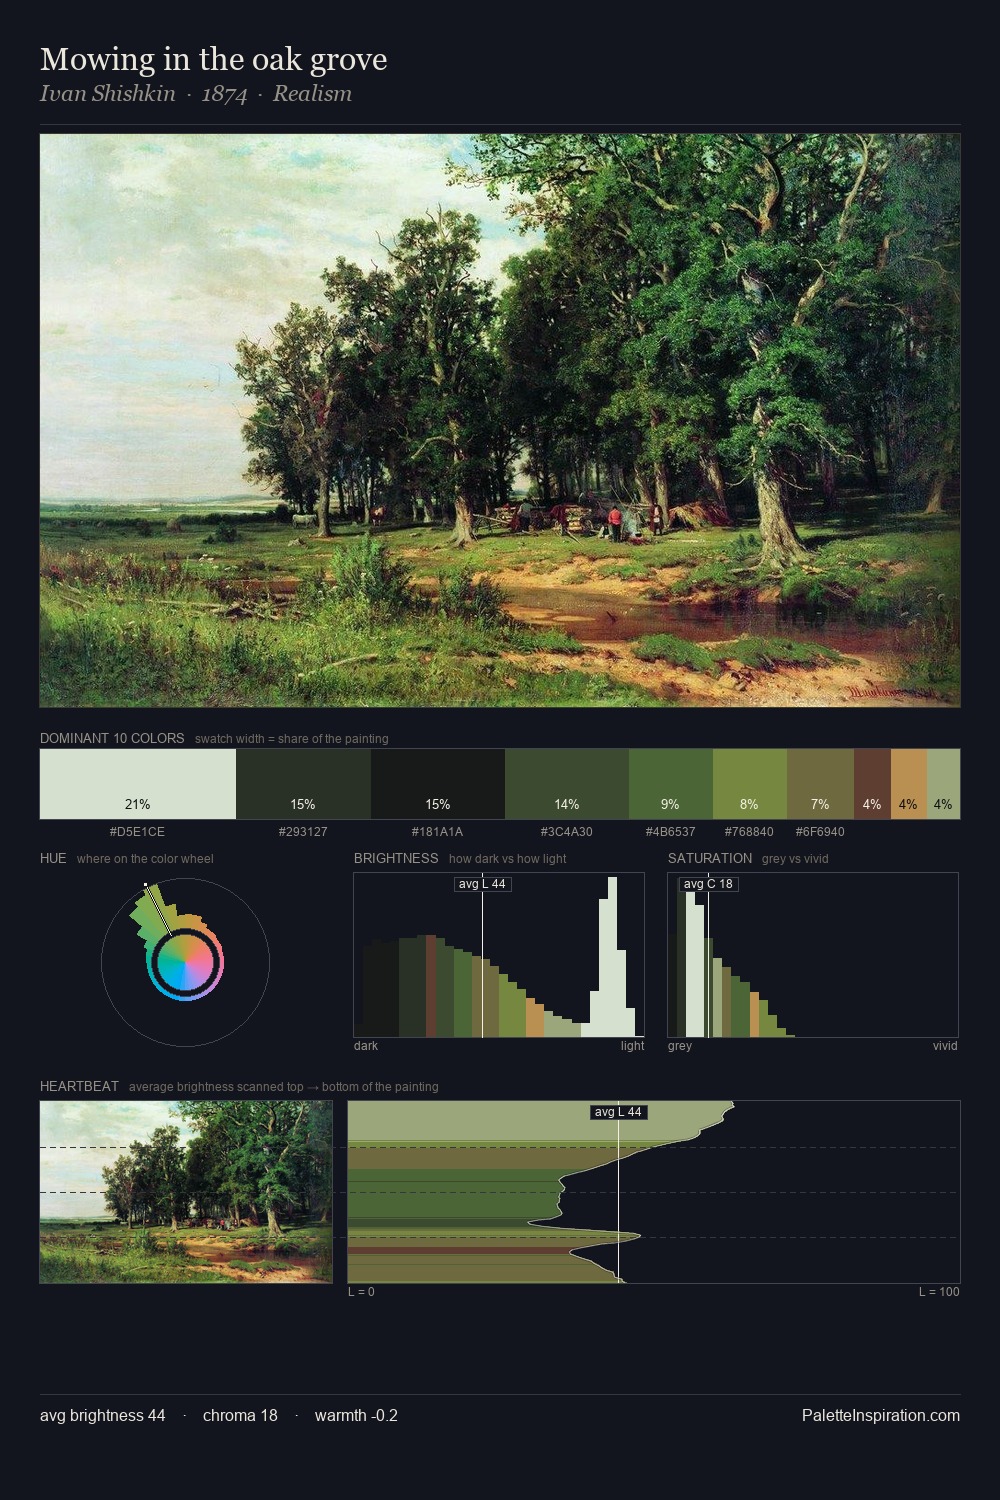Click the 'avg L 44' heartbeat chart label

click(618, 1112)
